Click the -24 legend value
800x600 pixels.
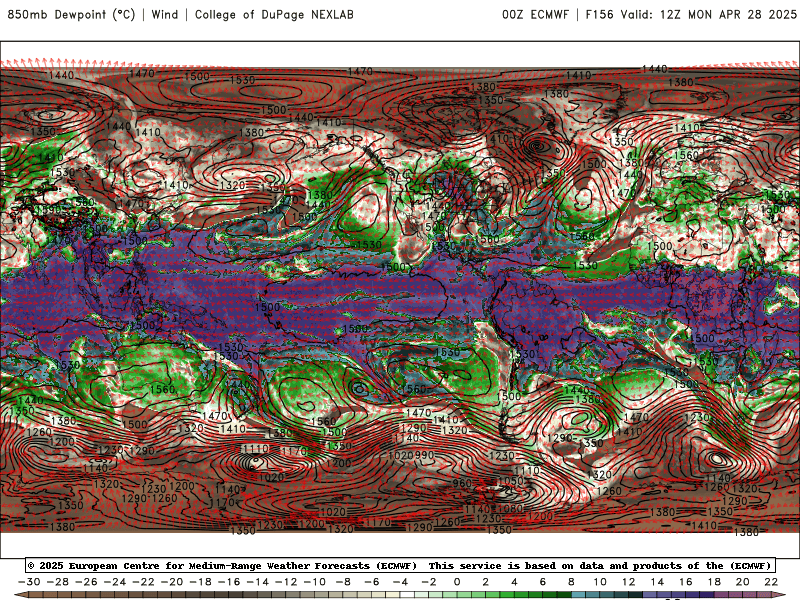tap(114, 582)
